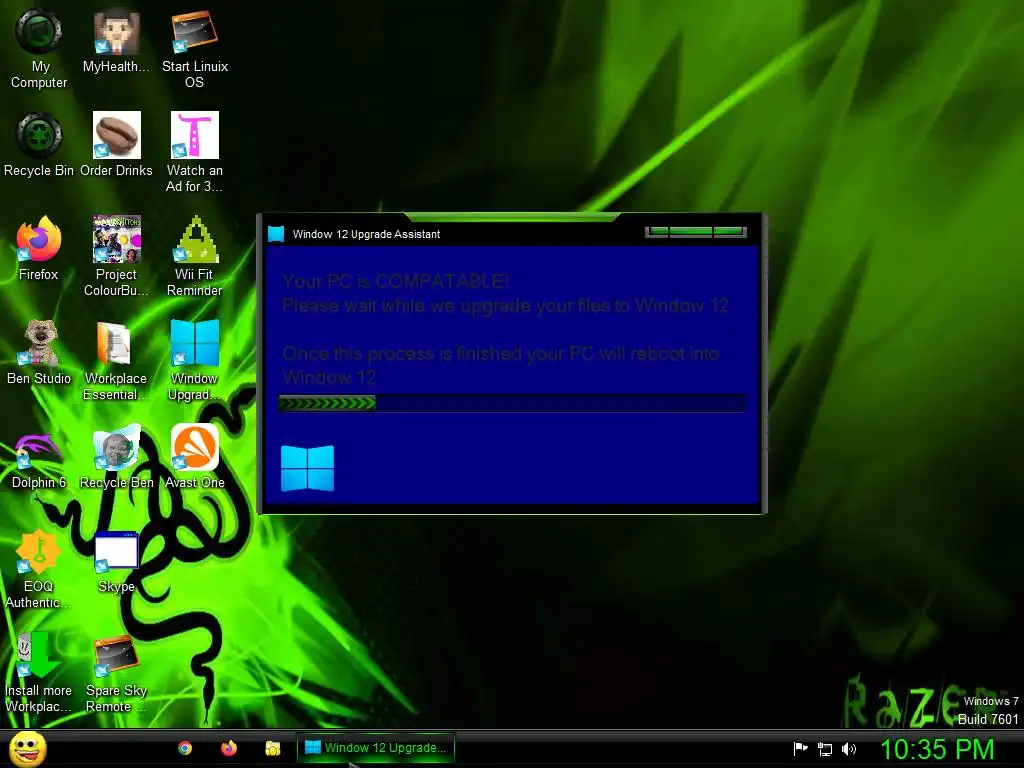
Task: Open the file explorer taskbar icon
Action: [273, 748]
